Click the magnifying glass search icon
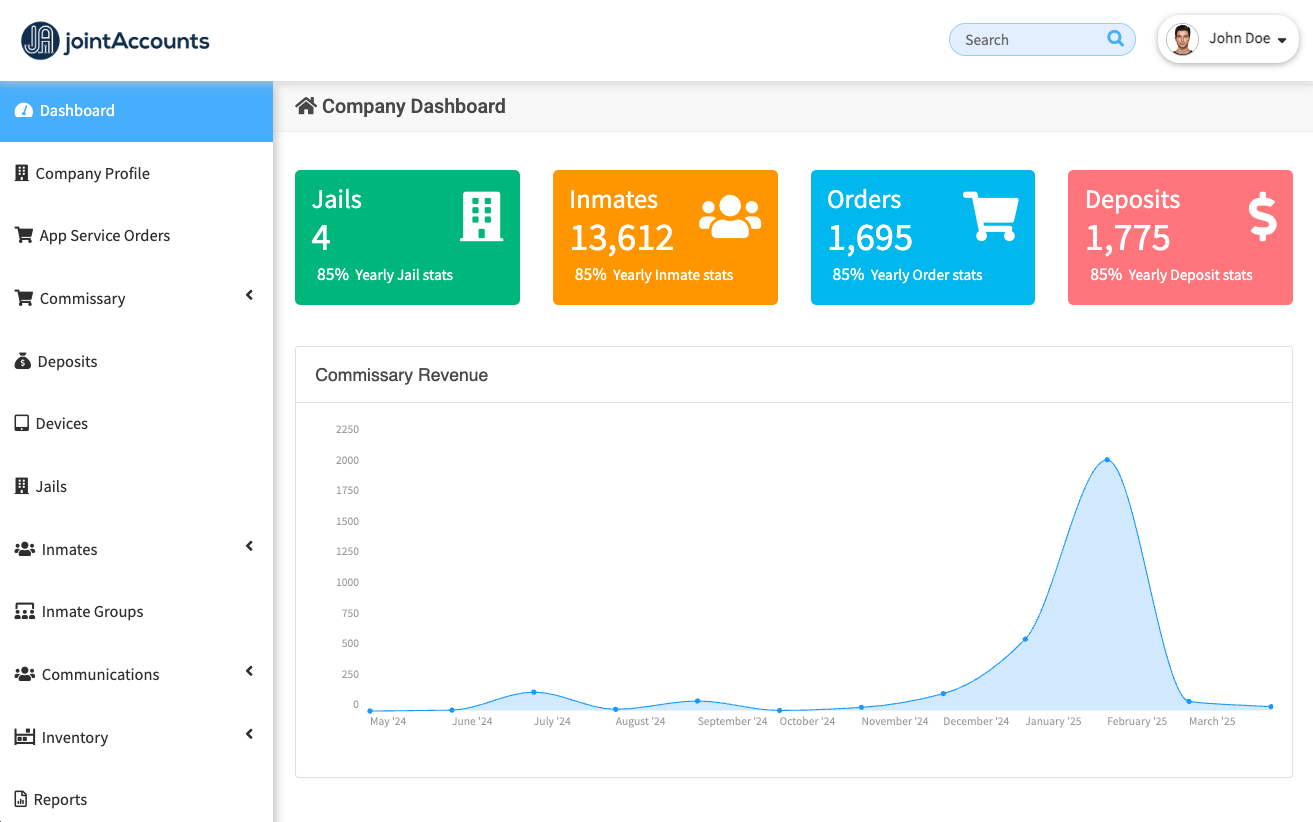1313x822 pixels. click(1115, 39)
